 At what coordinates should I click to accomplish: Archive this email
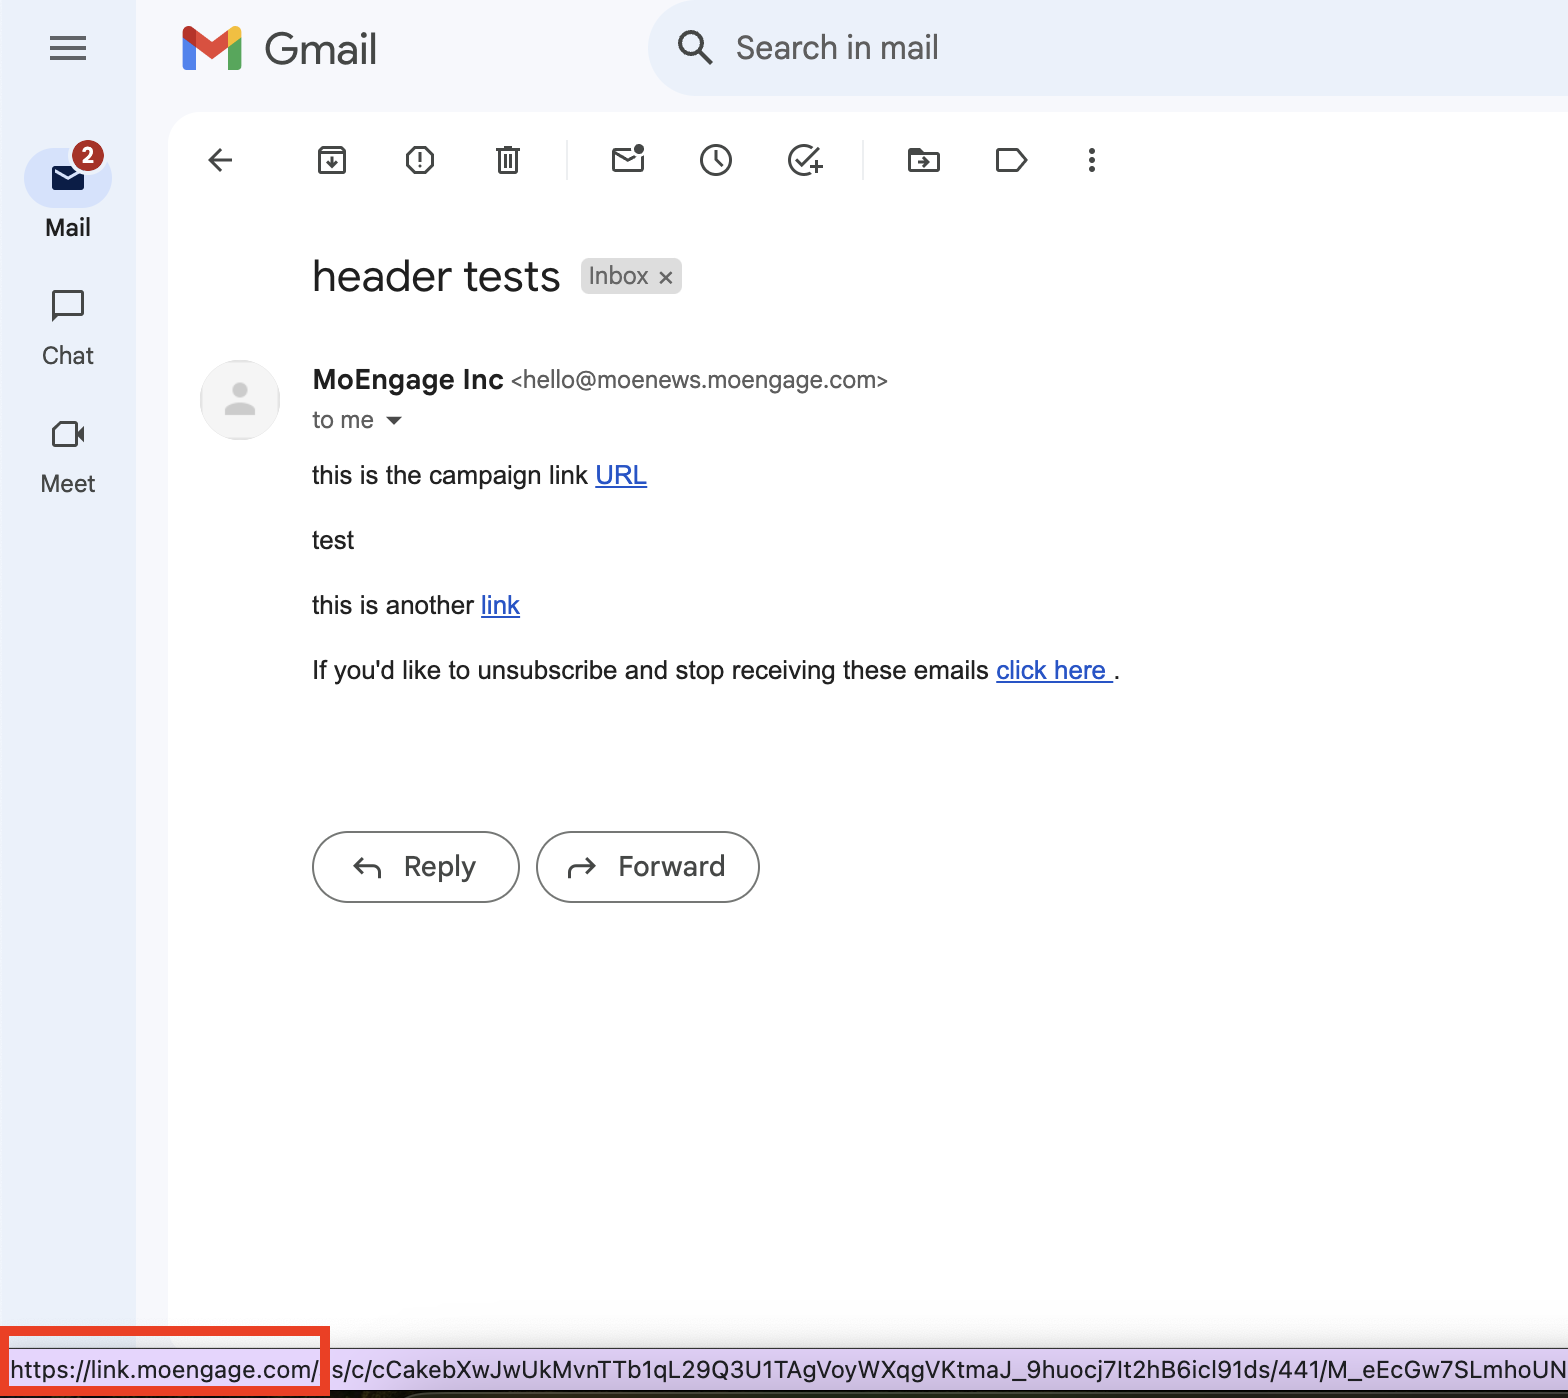332,160
